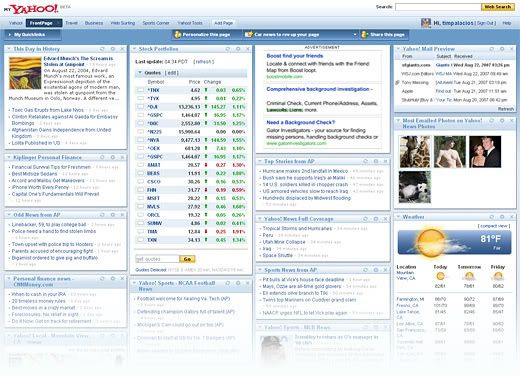Collapse the Kiplinger Personal Finance module
The height and width of the screenshot is (376, 520).
(x=9, y=157)
